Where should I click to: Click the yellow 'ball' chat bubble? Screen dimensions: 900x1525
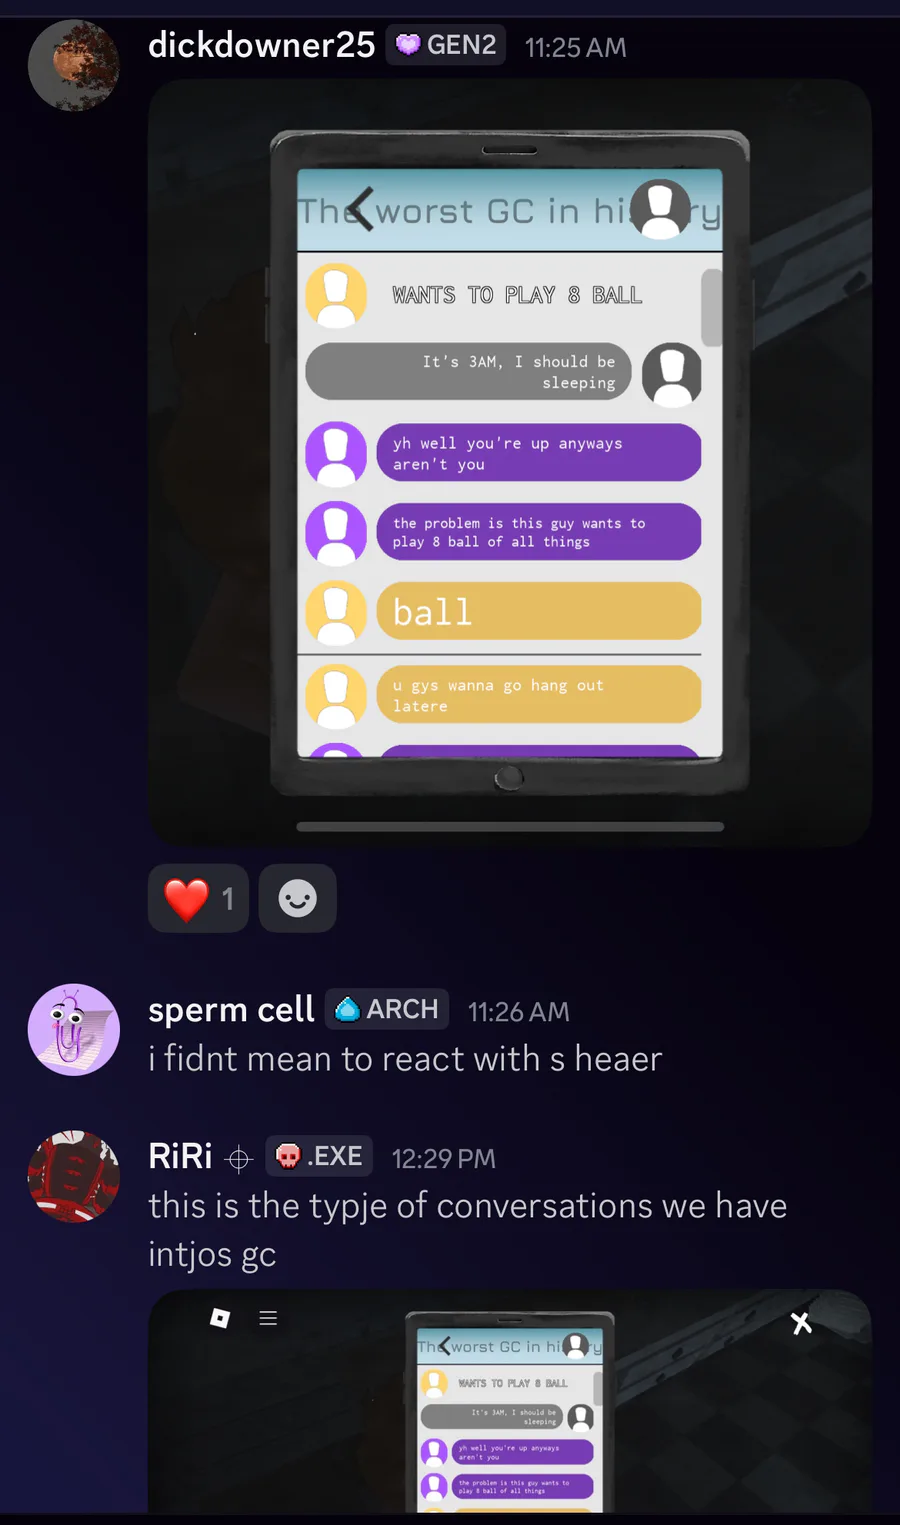pyautogui.click(x=539, y=611)
